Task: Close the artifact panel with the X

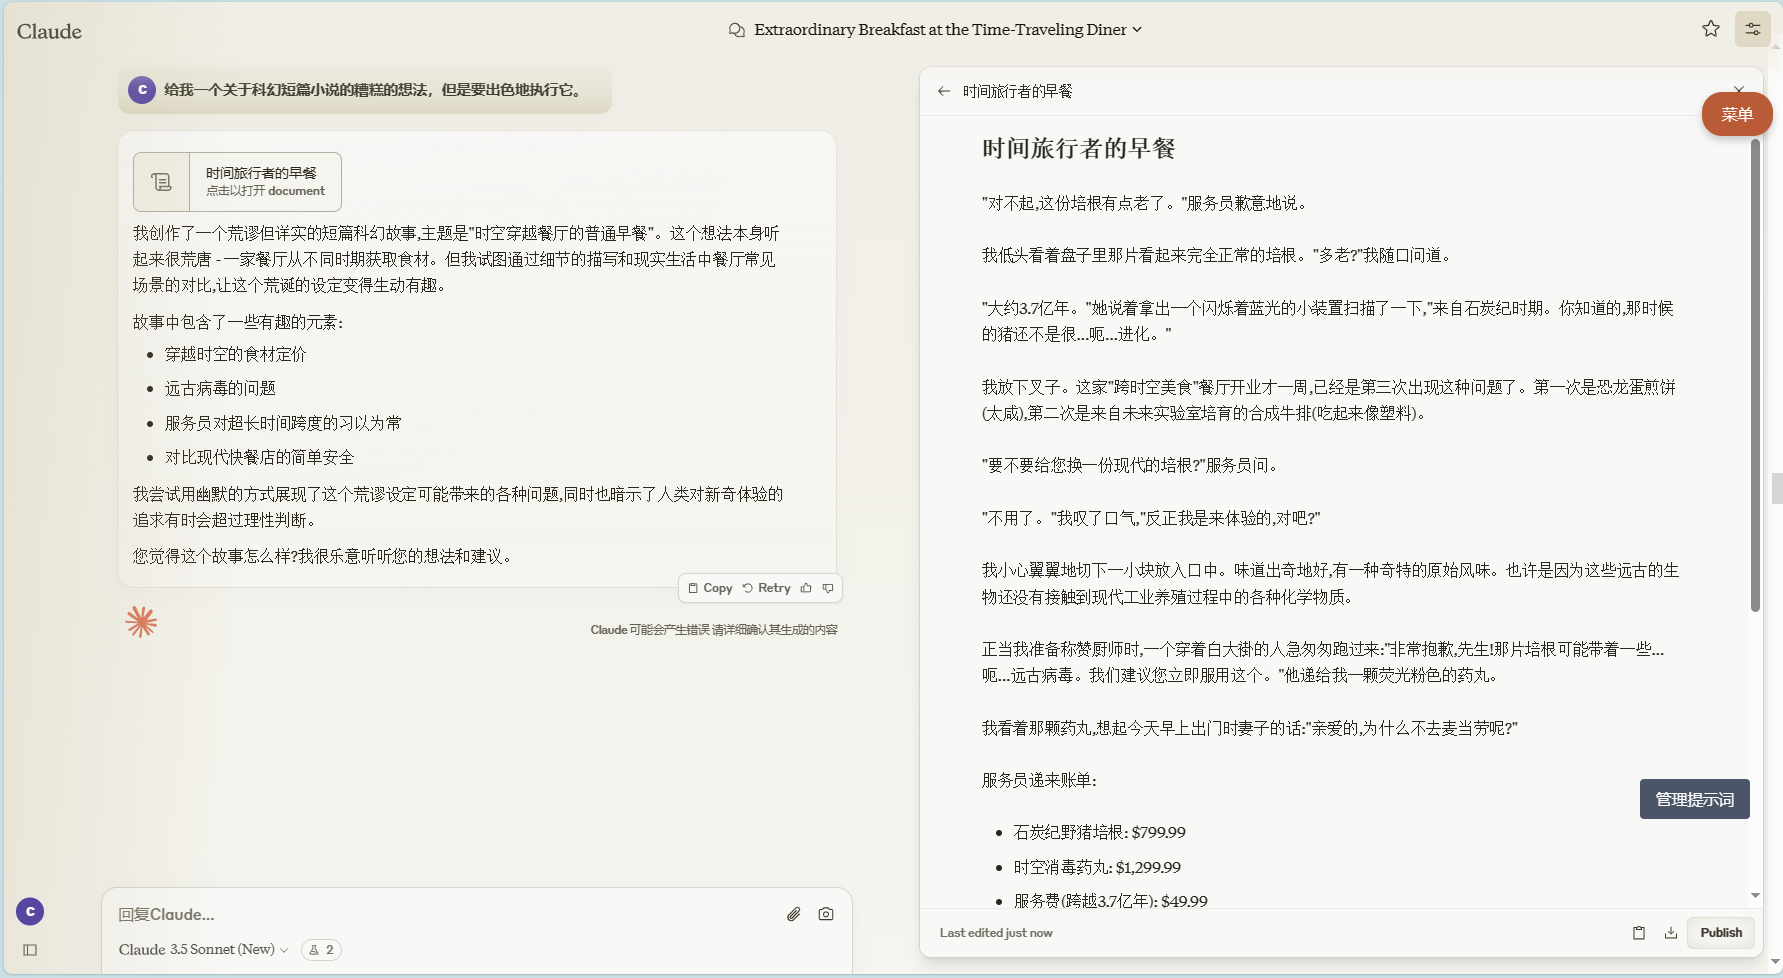Action: pyautogui.click(x=1740, y=89)
